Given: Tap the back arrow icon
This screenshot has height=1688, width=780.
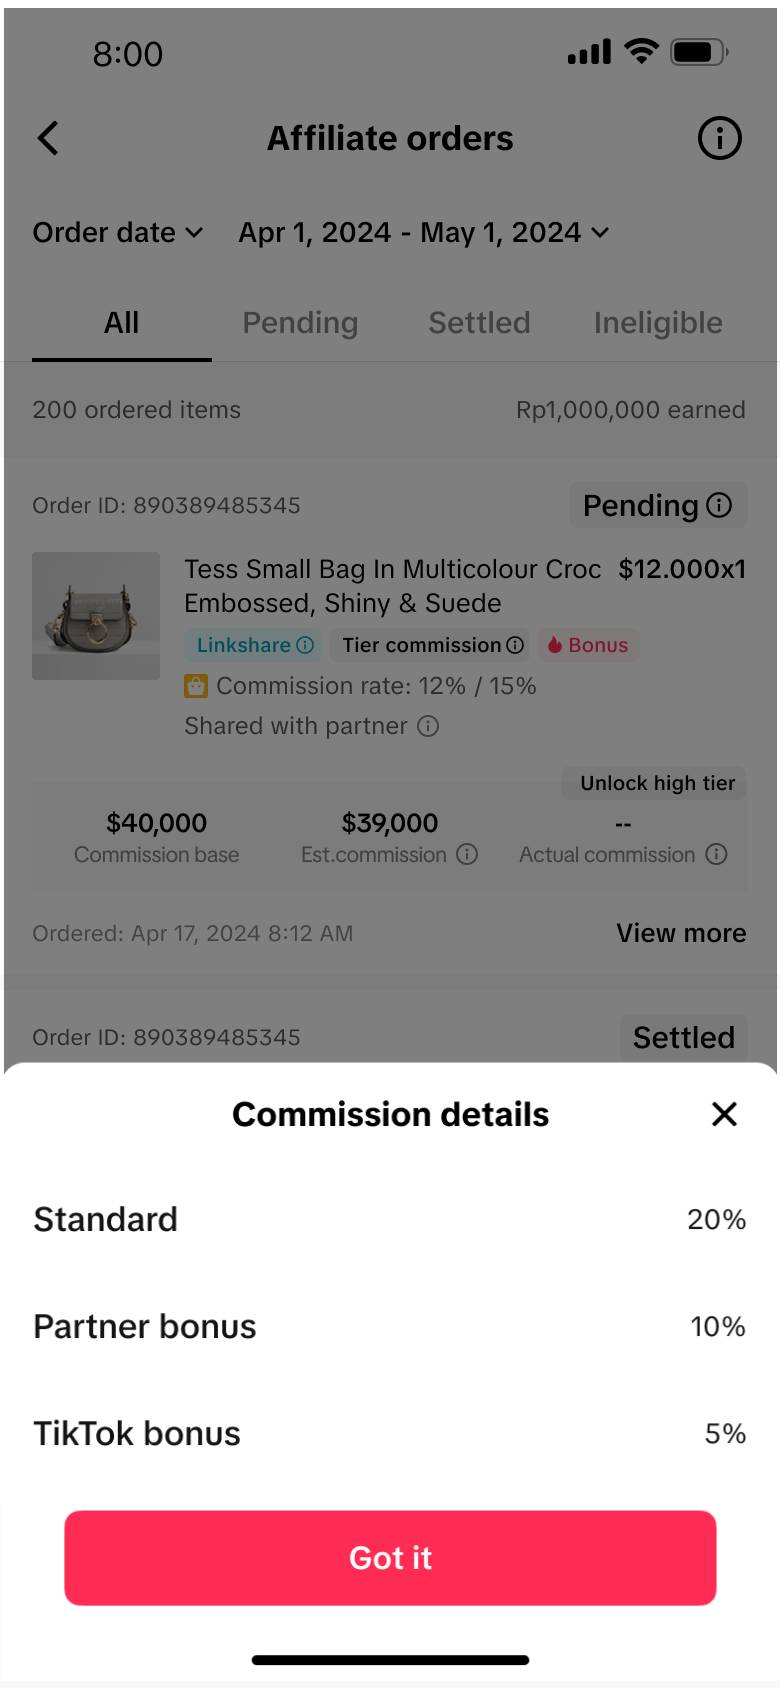Looking at the screenshot, I should coord(48,138).
